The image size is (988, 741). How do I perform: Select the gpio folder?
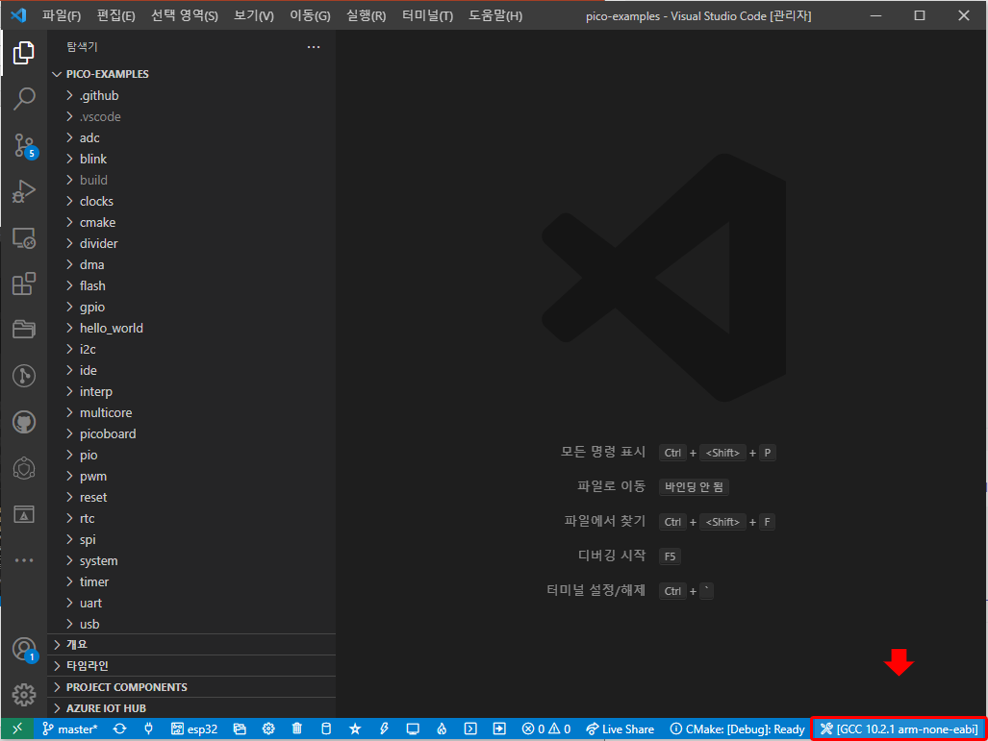pos(192,307)
